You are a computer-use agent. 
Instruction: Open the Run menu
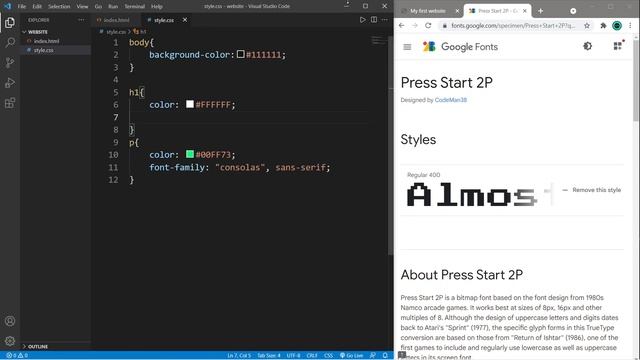click(113, 6)
